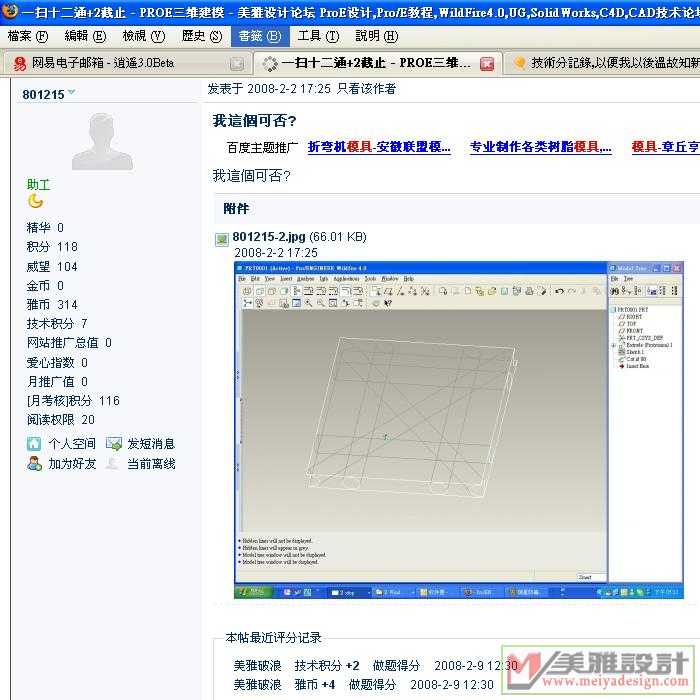This screenshot has height=700, width=700.
Task: Open the 檢視 (V) menu
Action: tap(144, 36)
